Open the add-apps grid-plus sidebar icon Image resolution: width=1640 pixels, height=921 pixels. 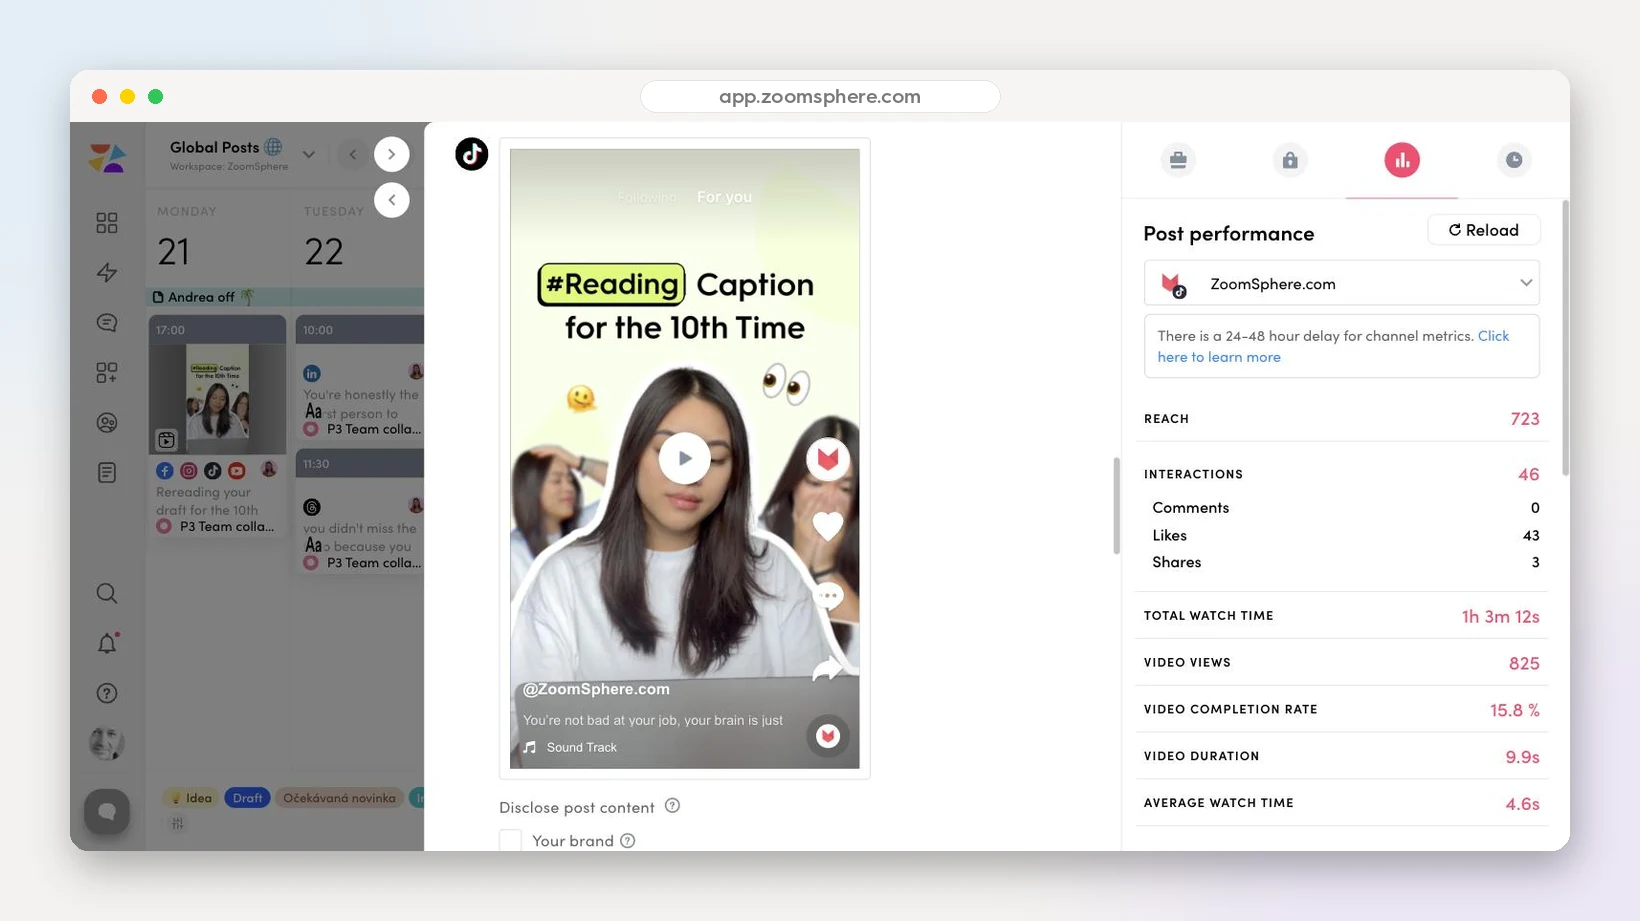point(107,373)
